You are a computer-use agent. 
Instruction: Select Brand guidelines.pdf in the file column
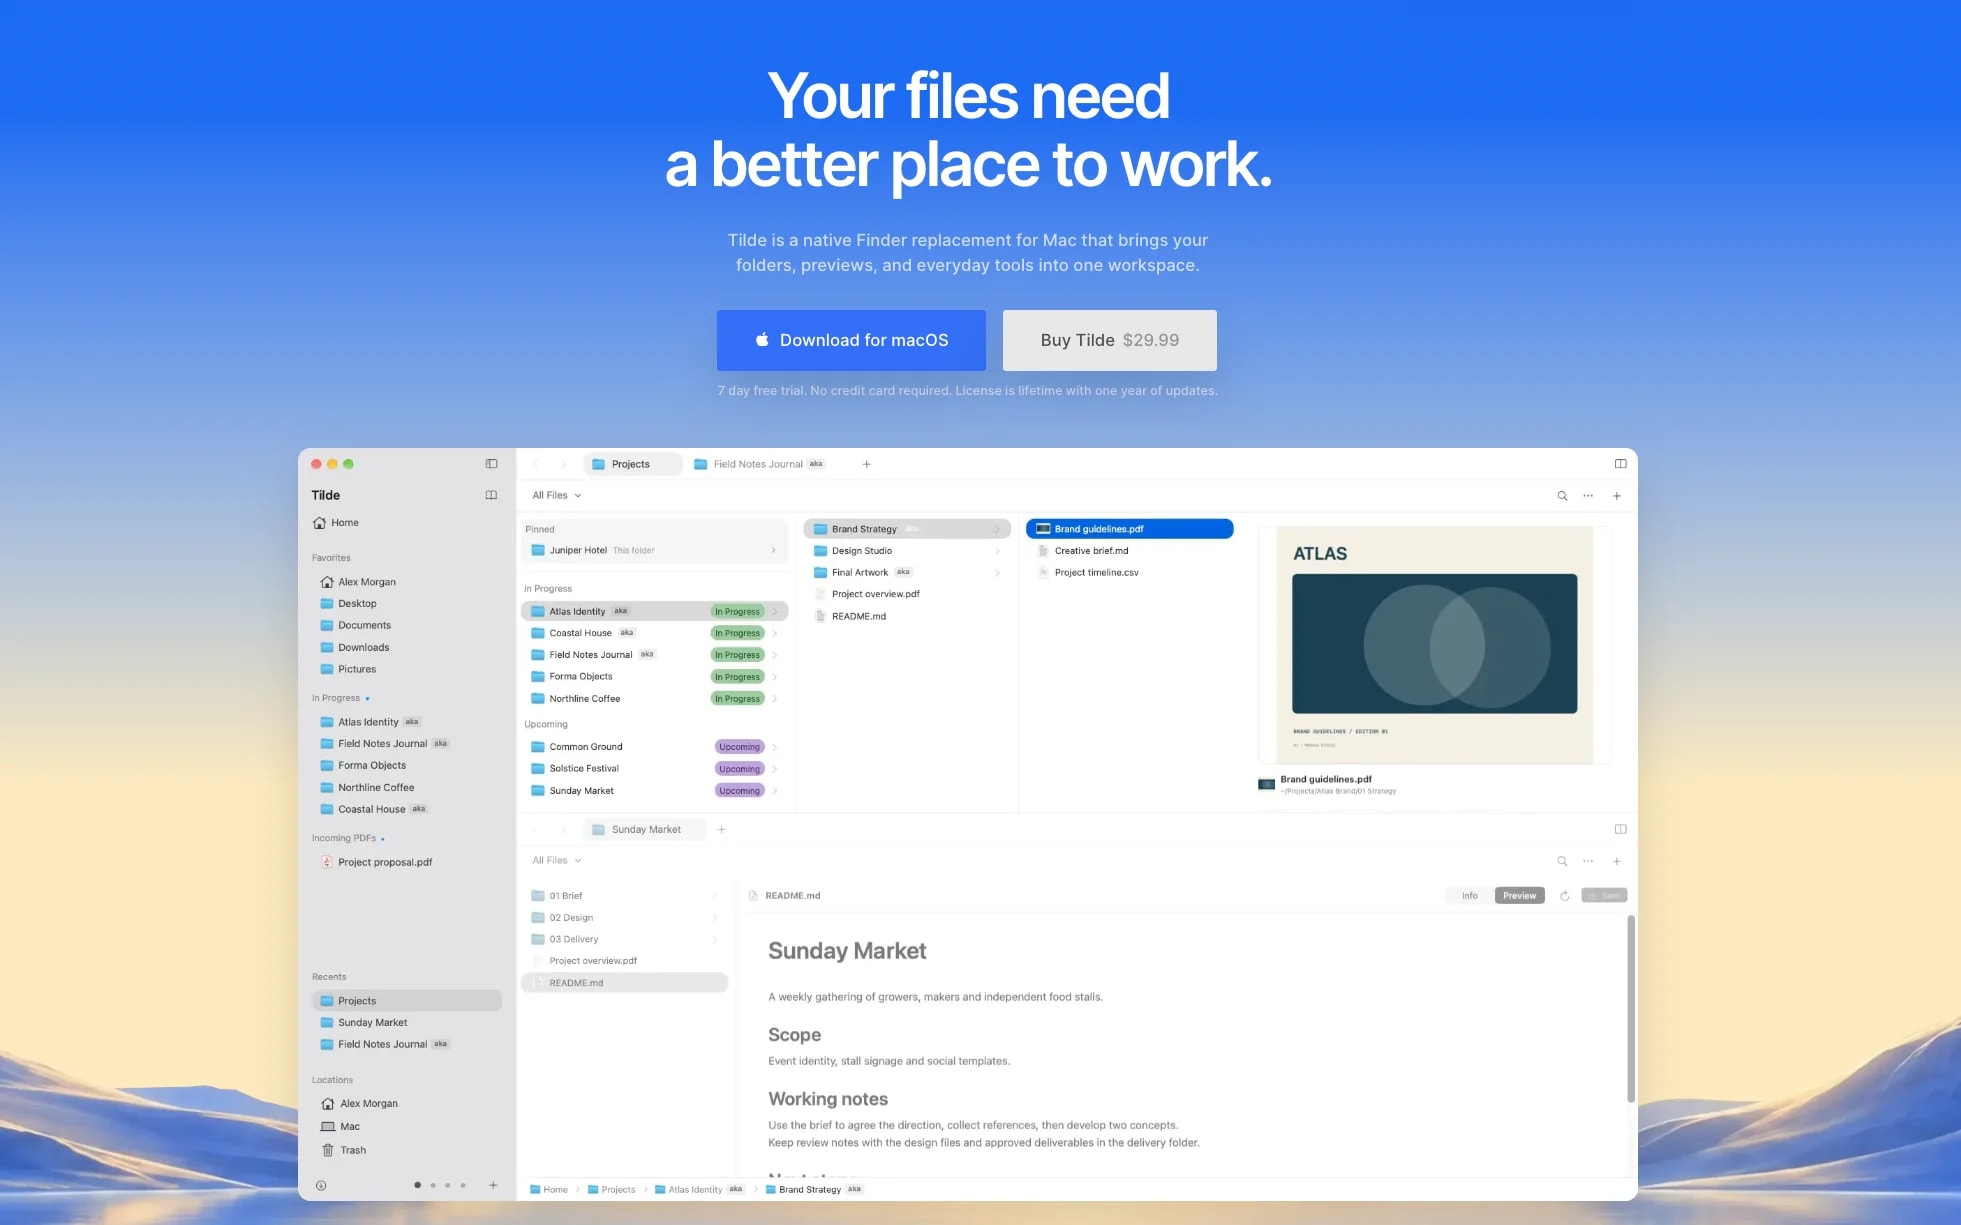1129,529
